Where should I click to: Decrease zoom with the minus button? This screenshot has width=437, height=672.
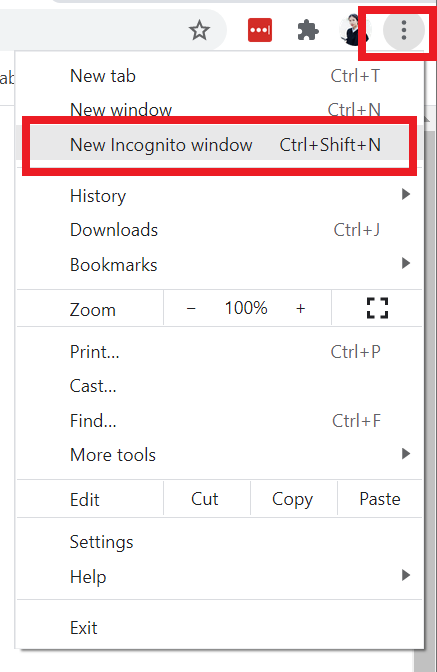click(x=191, y=308)
